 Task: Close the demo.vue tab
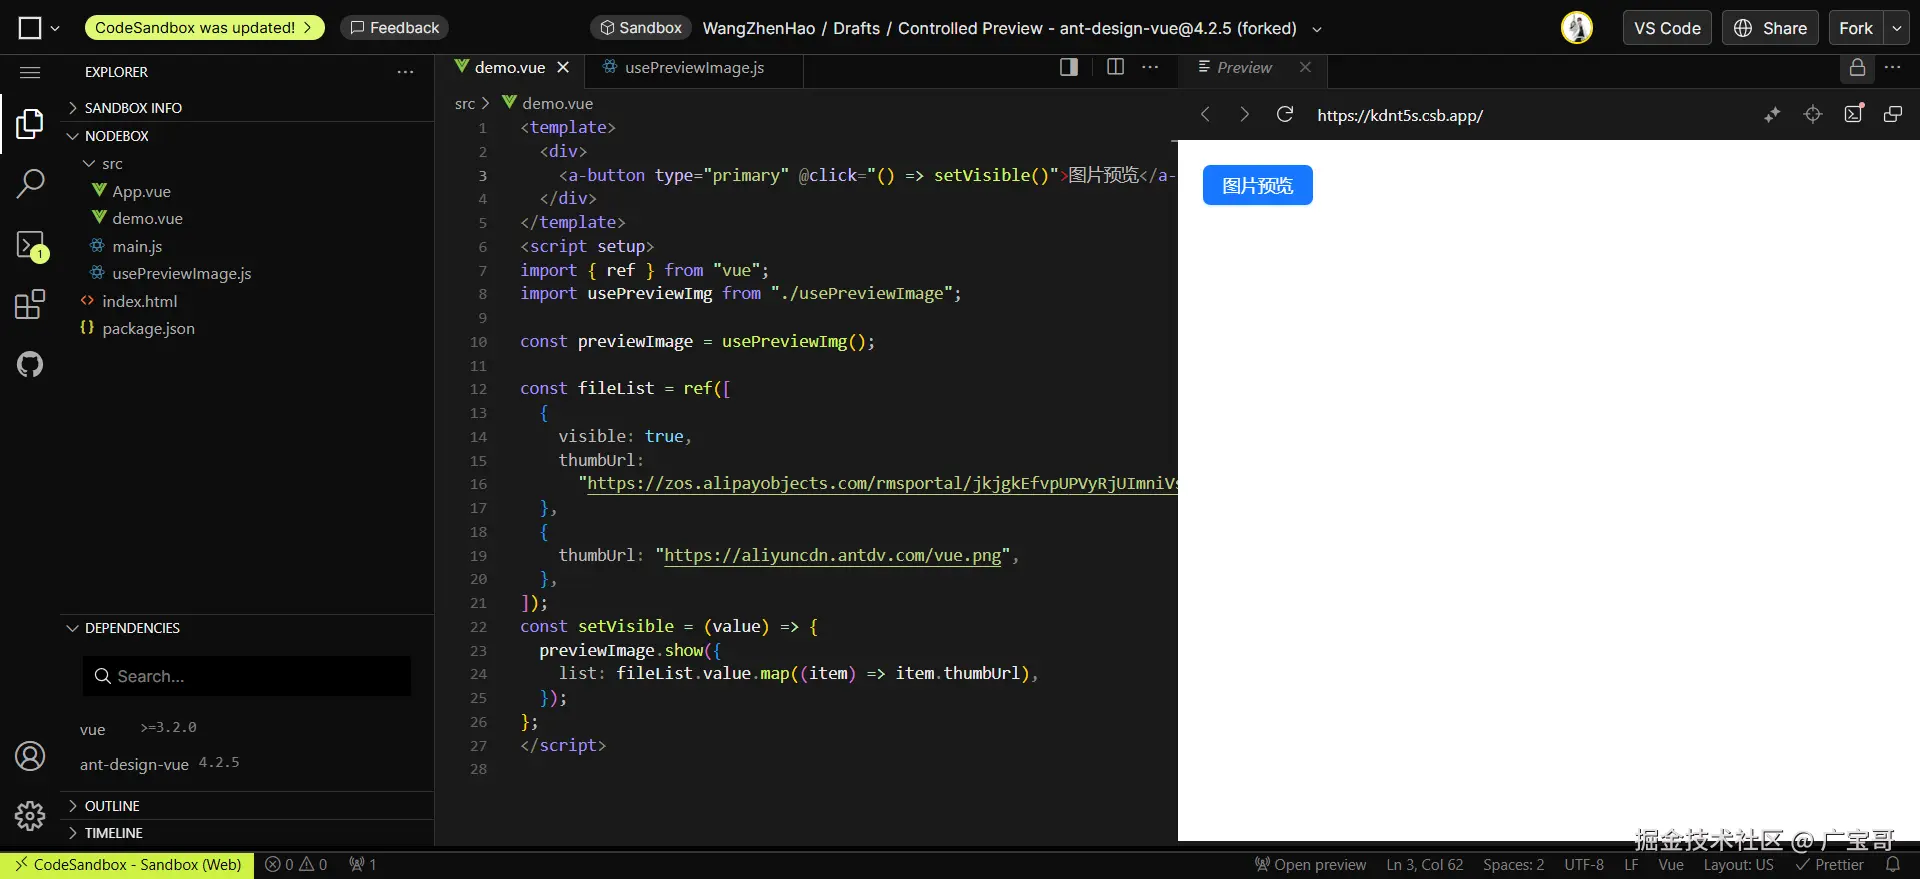point(563,67)
